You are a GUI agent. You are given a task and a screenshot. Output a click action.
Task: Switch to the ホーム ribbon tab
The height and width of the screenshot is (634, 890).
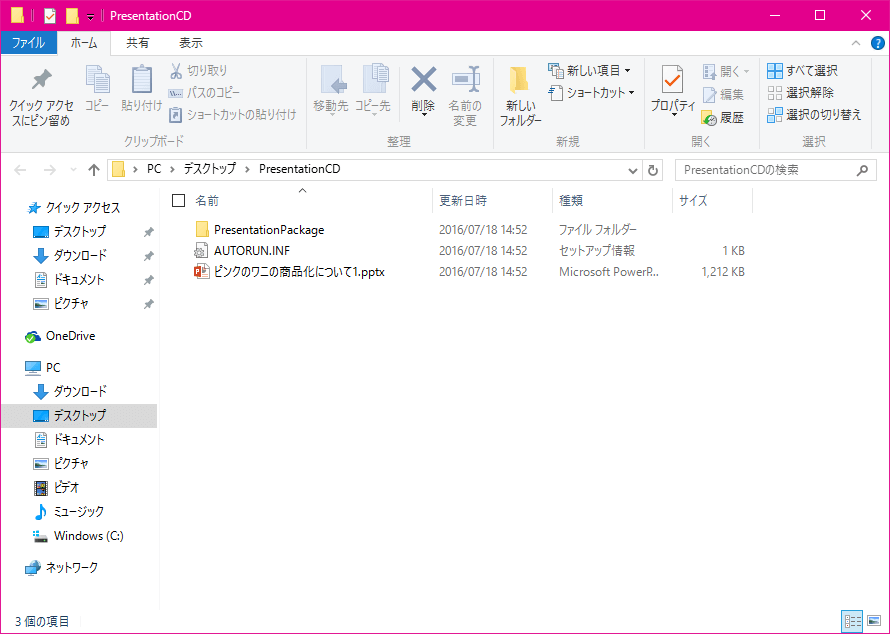pyautogui.click(x=84, y=43)
